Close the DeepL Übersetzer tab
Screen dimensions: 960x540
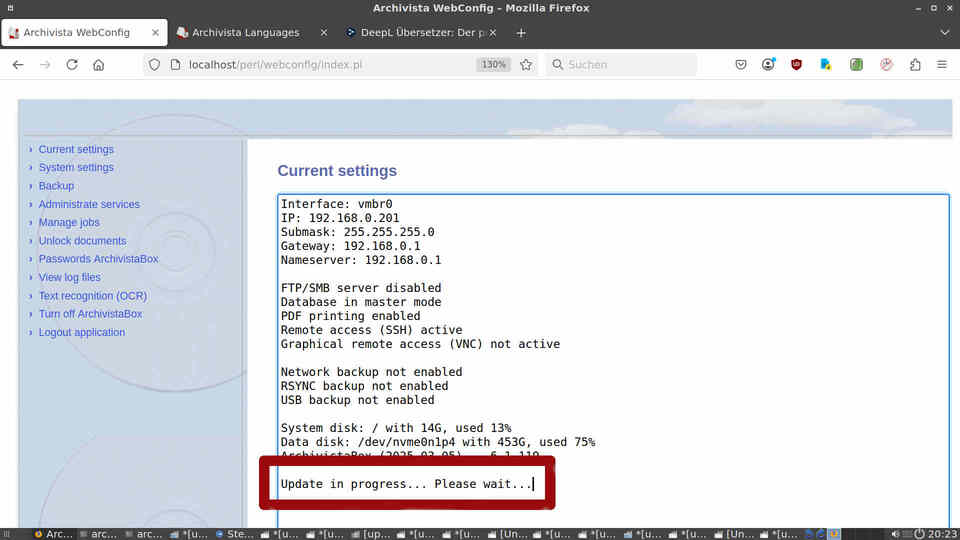coord(493,32)
